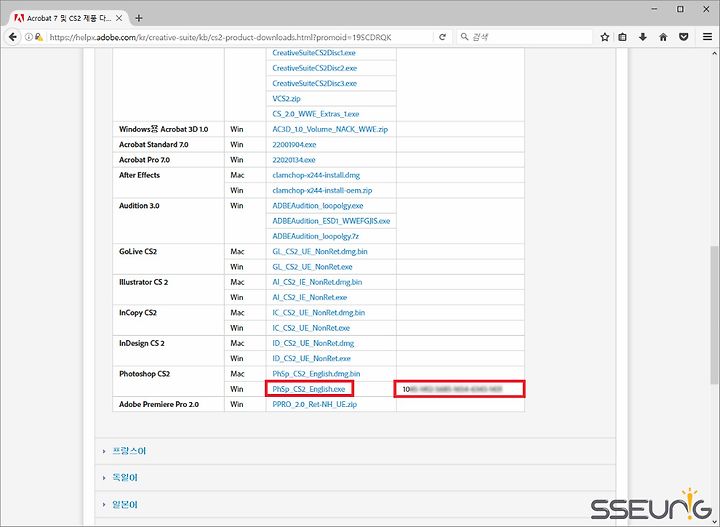The width and height of the screenshot is (720, 527).
Task: Download CreativeSuiteCS2Disc3.exe
Action: pyautogui.click(x=315, y=83)
